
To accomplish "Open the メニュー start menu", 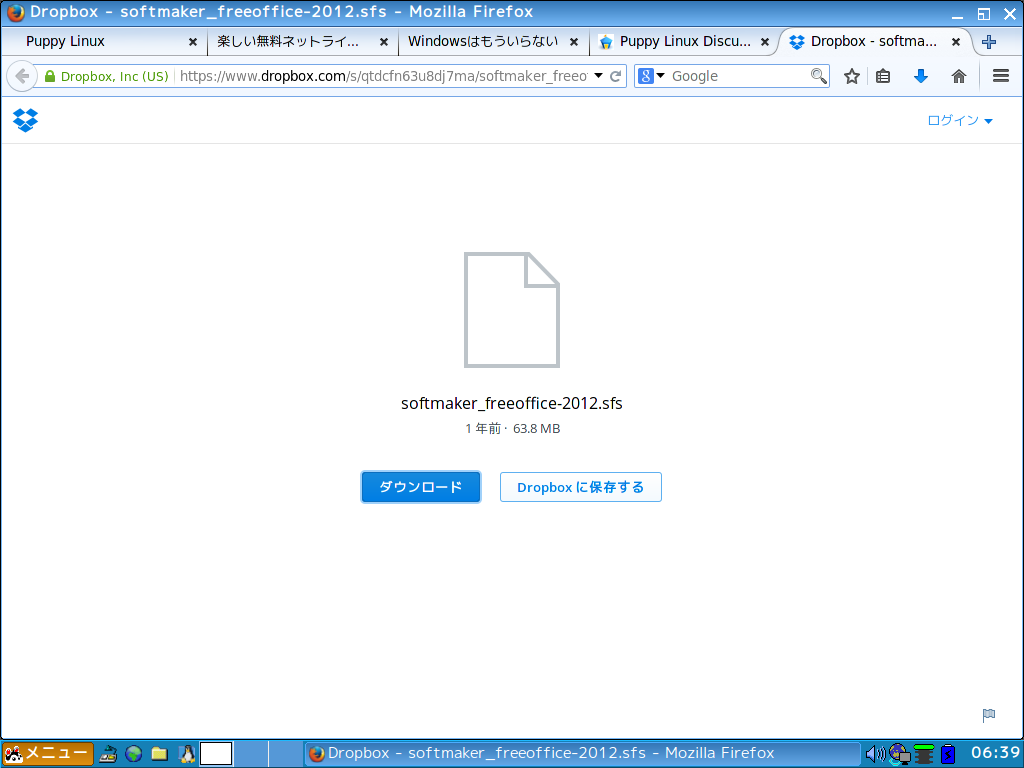I will tap(47, 754).
